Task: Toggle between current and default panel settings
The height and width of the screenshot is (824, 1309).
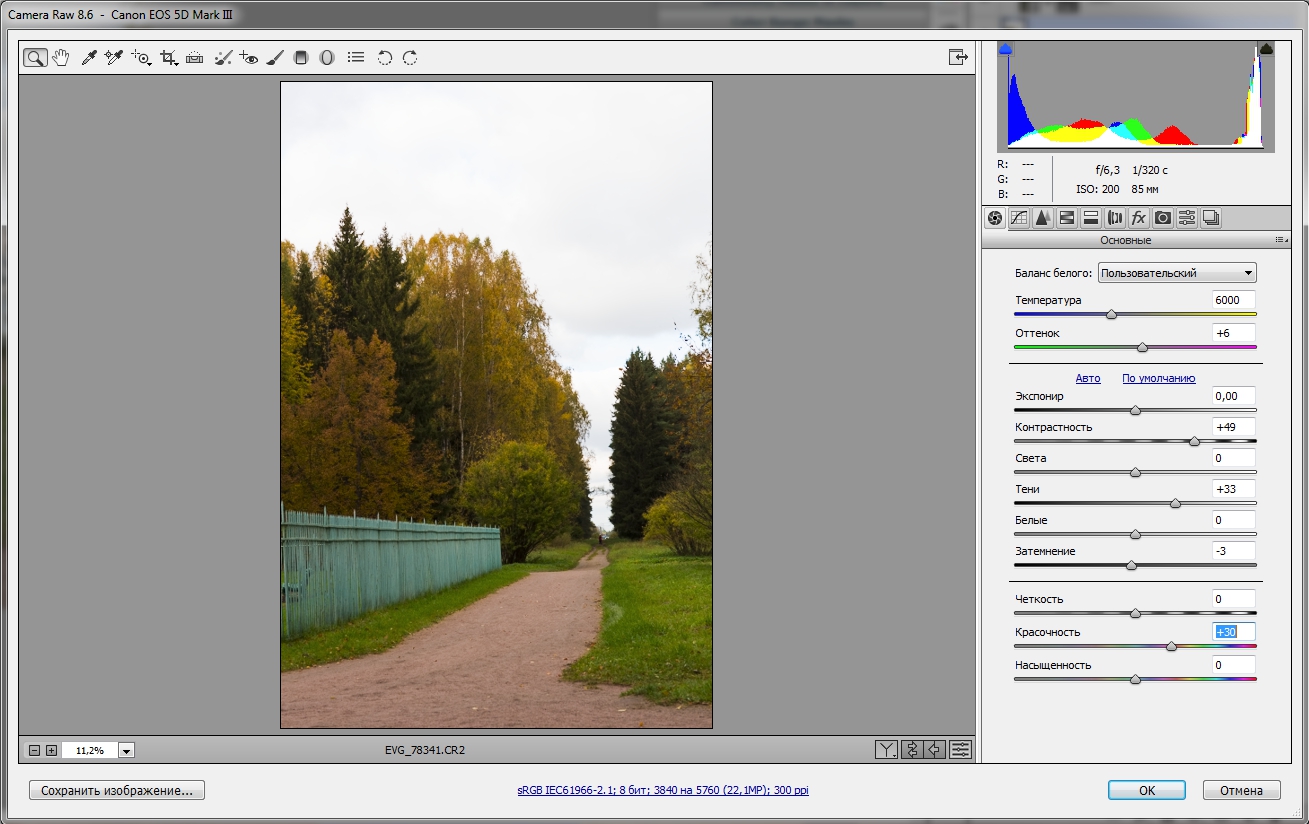Action: tap(960, 749)
